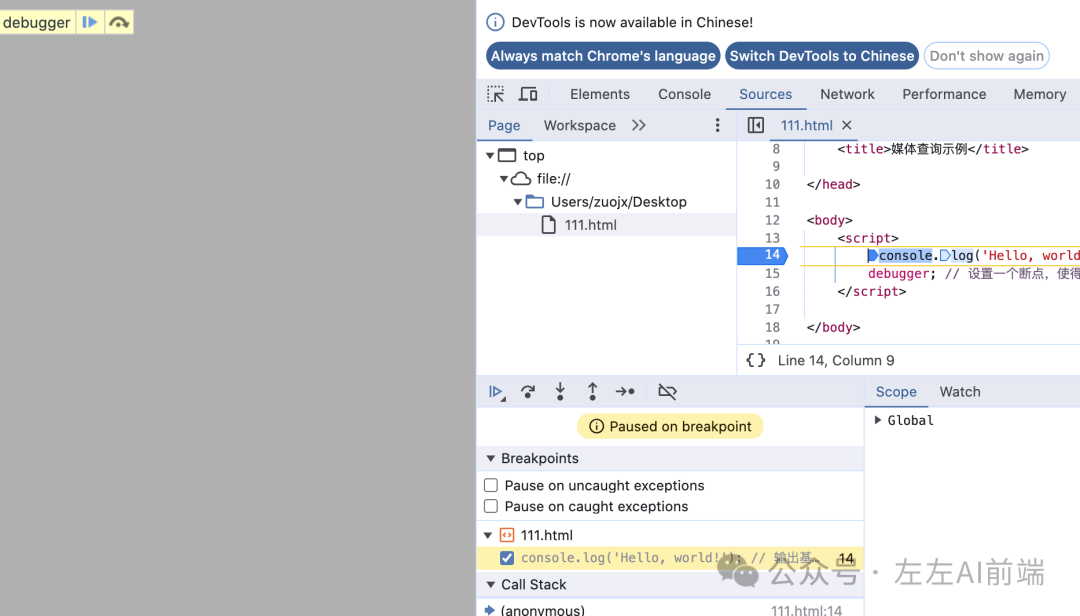Image resolution: width=1080 pixels, height=616 pixels.
Task: Select the 111.html editor tab
Action: (806, 125)
